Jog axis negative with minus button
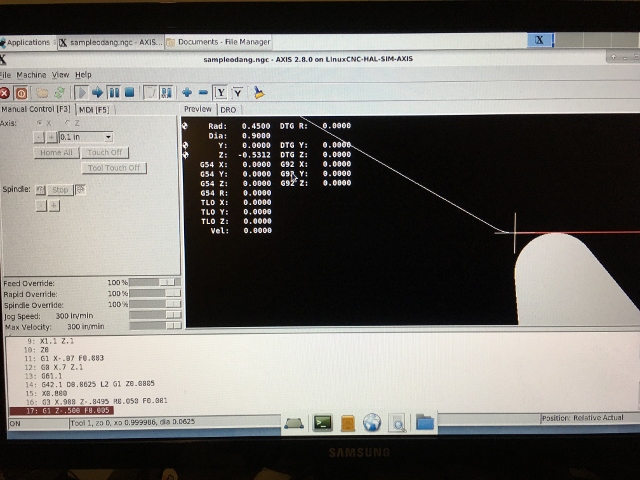 pos(39,137)
